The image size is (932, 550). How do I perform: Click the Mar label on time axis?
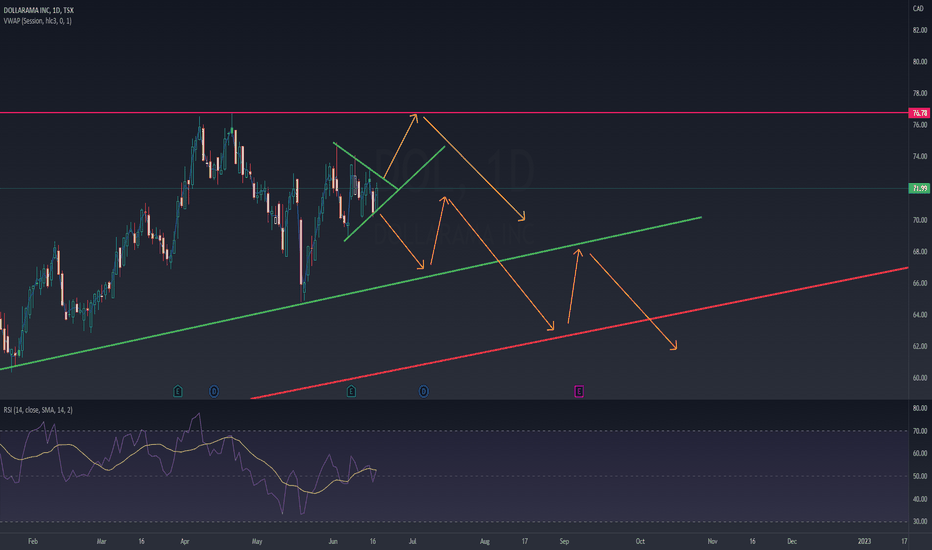[x=102, y=542]
